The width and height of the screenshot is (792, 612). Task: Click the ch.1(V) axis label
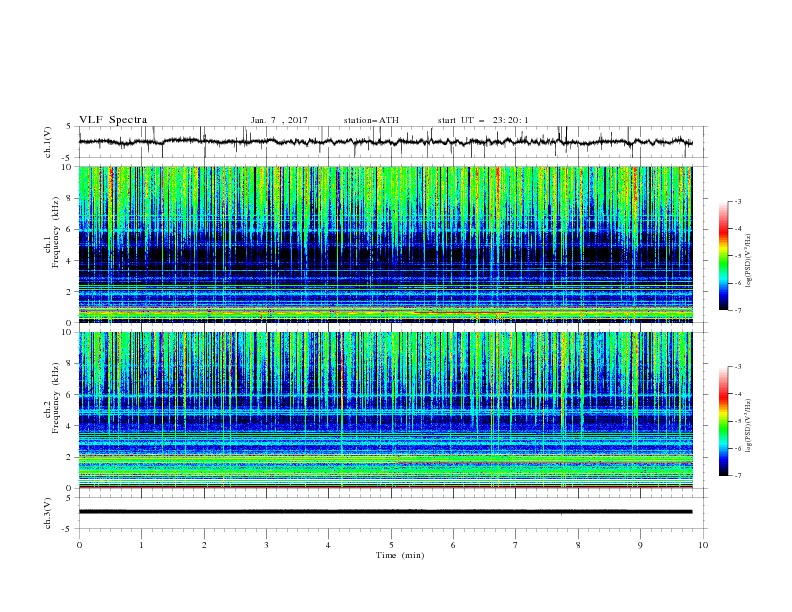click(x=48, y=142)
